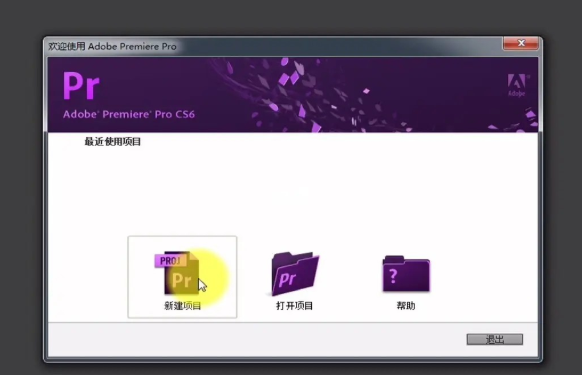The image size is (582, 375).
Task: Click the 退出 exit button
Action: tap(495, 339)
